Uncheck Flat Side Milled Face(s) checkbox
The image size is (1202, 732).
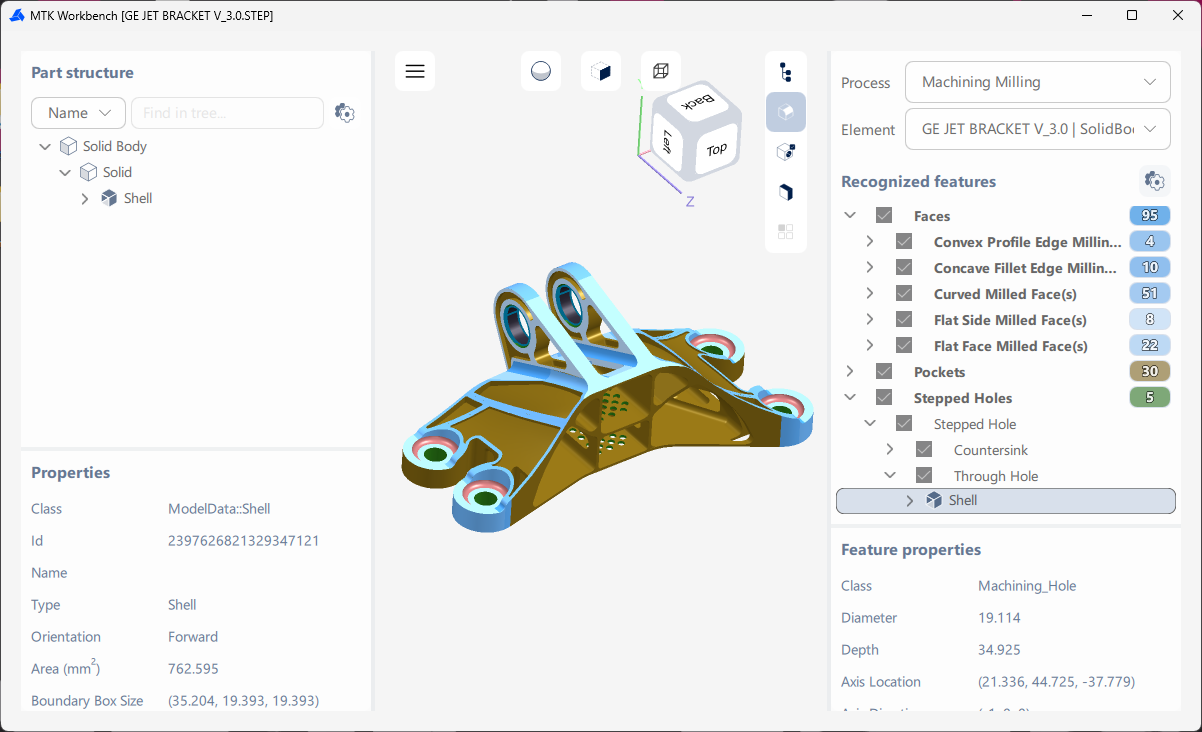pos(904,320)
